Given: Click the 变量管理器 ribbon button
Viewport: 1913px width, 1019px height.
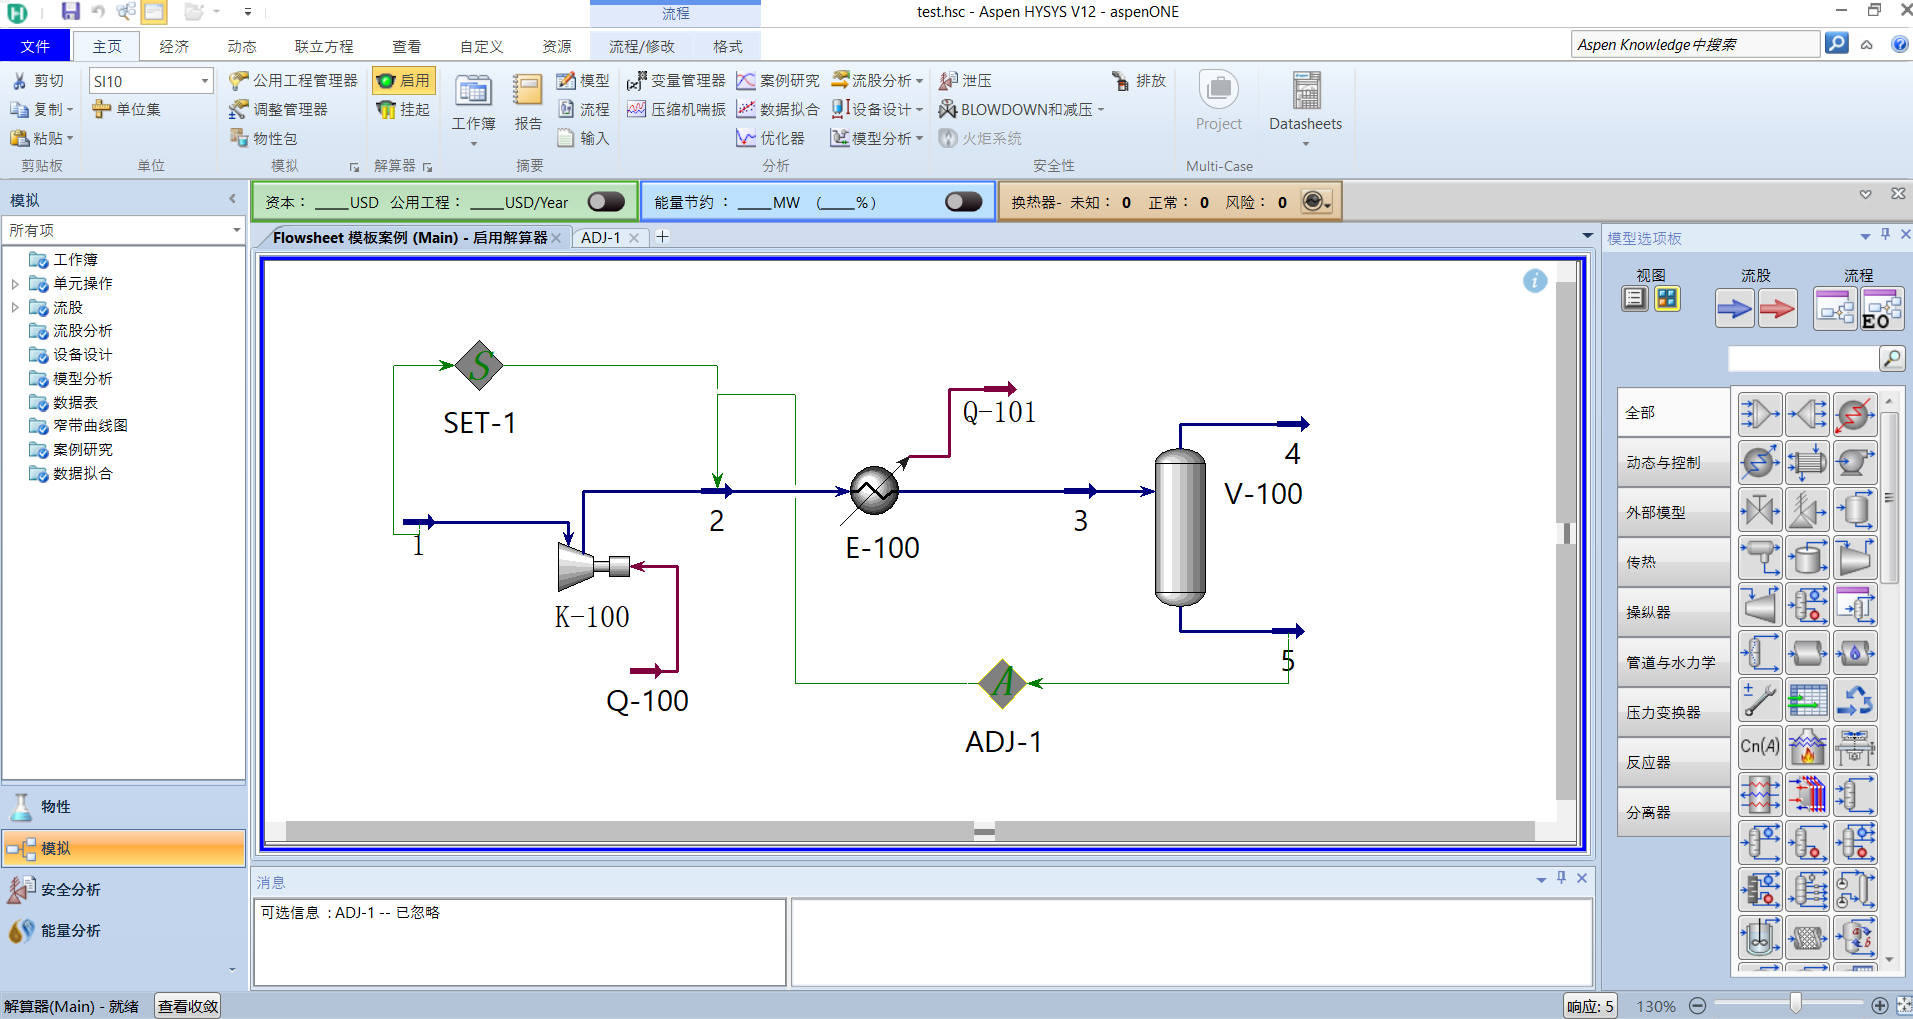Looking at the screenshot, I should click(676, 80).
